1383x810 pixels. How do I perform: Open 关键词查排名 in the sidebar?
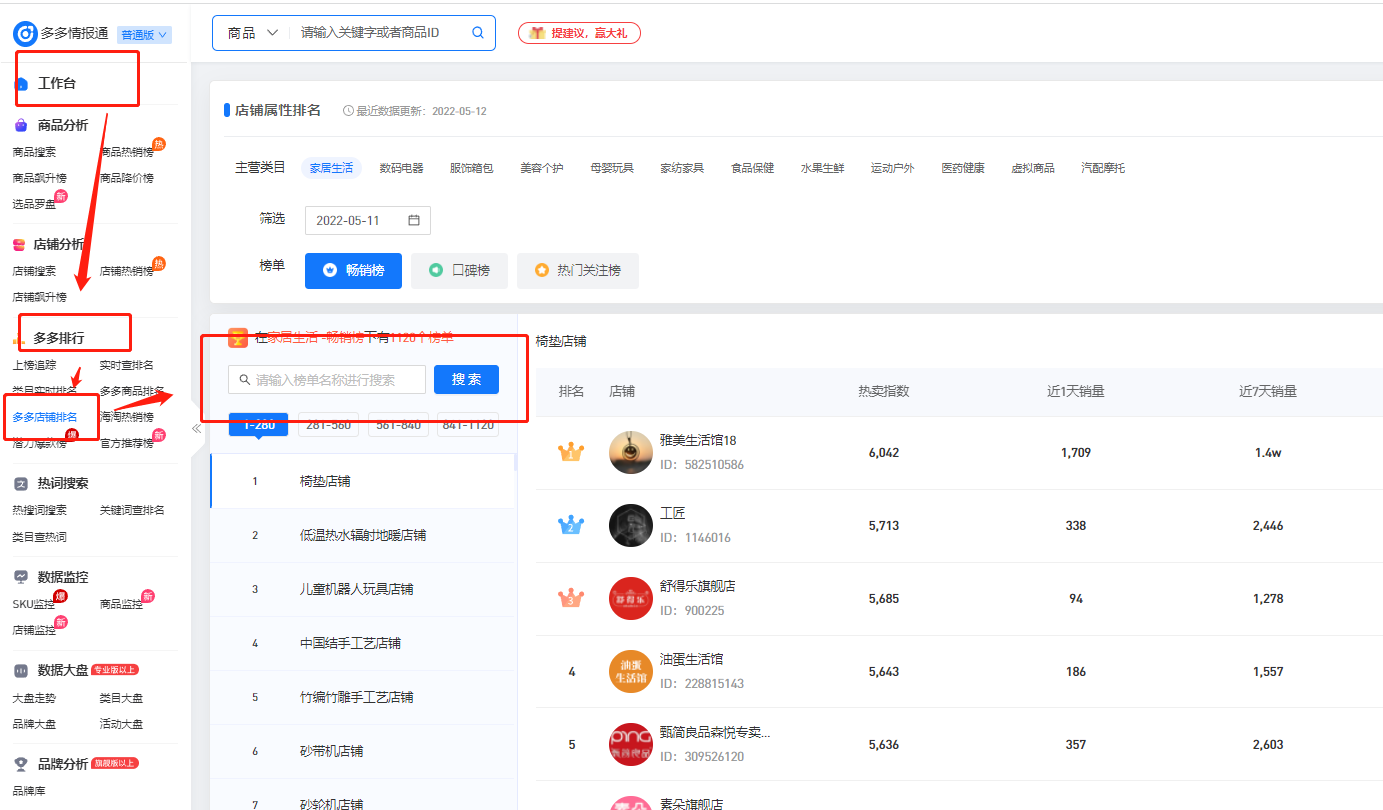point(133,510)
